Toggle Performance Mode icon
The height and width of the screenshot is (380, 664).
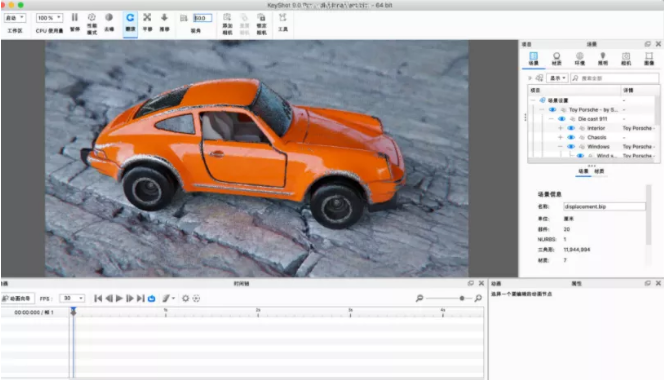tap(91, 17)
